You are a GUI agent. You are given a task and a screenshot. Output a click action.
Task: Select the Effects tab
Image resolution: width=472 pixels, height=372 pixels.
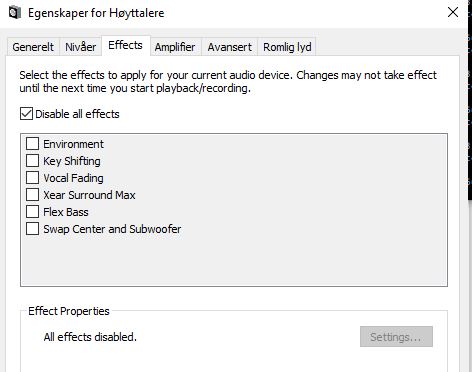(x=125, y=45)
